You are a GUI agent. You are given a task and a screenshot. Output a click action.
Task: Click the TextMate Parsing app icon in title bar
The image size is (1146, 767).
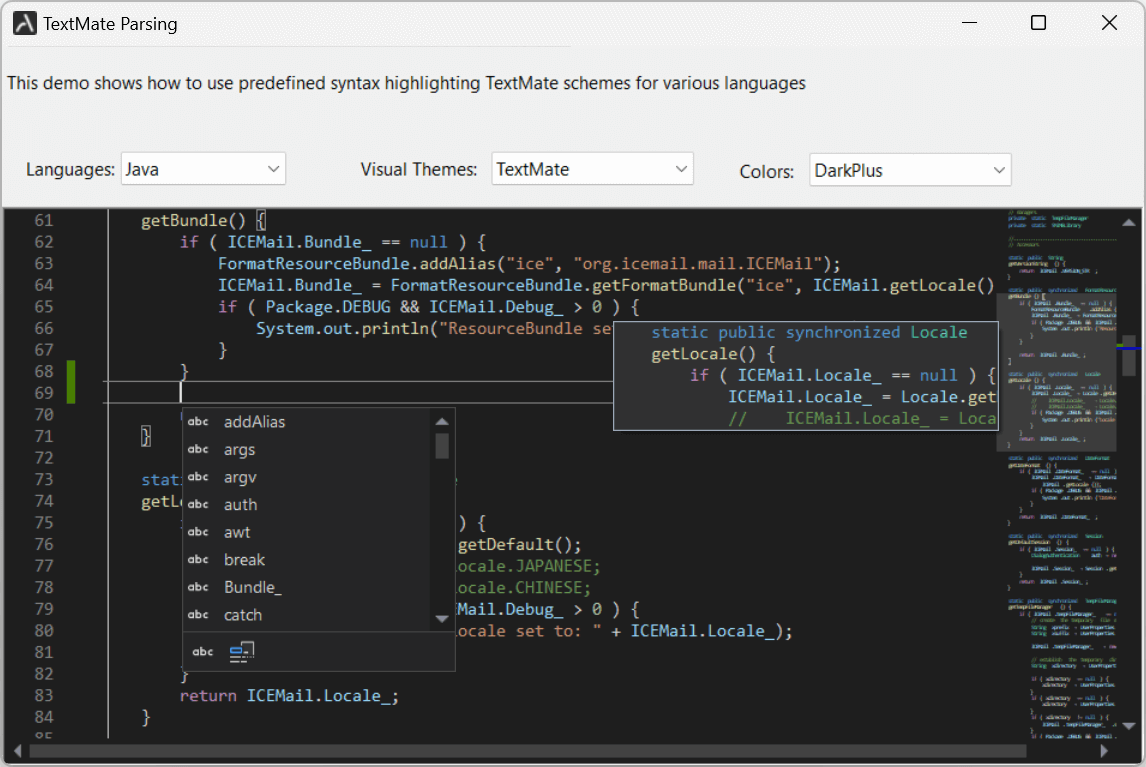coord(24,23)
